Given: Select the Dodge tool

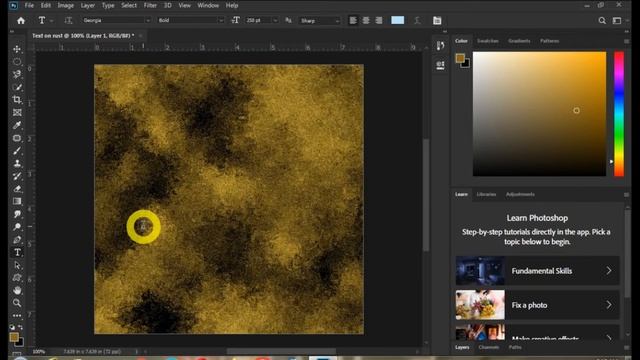Looking at the screenshot, I should click(17, 227).
